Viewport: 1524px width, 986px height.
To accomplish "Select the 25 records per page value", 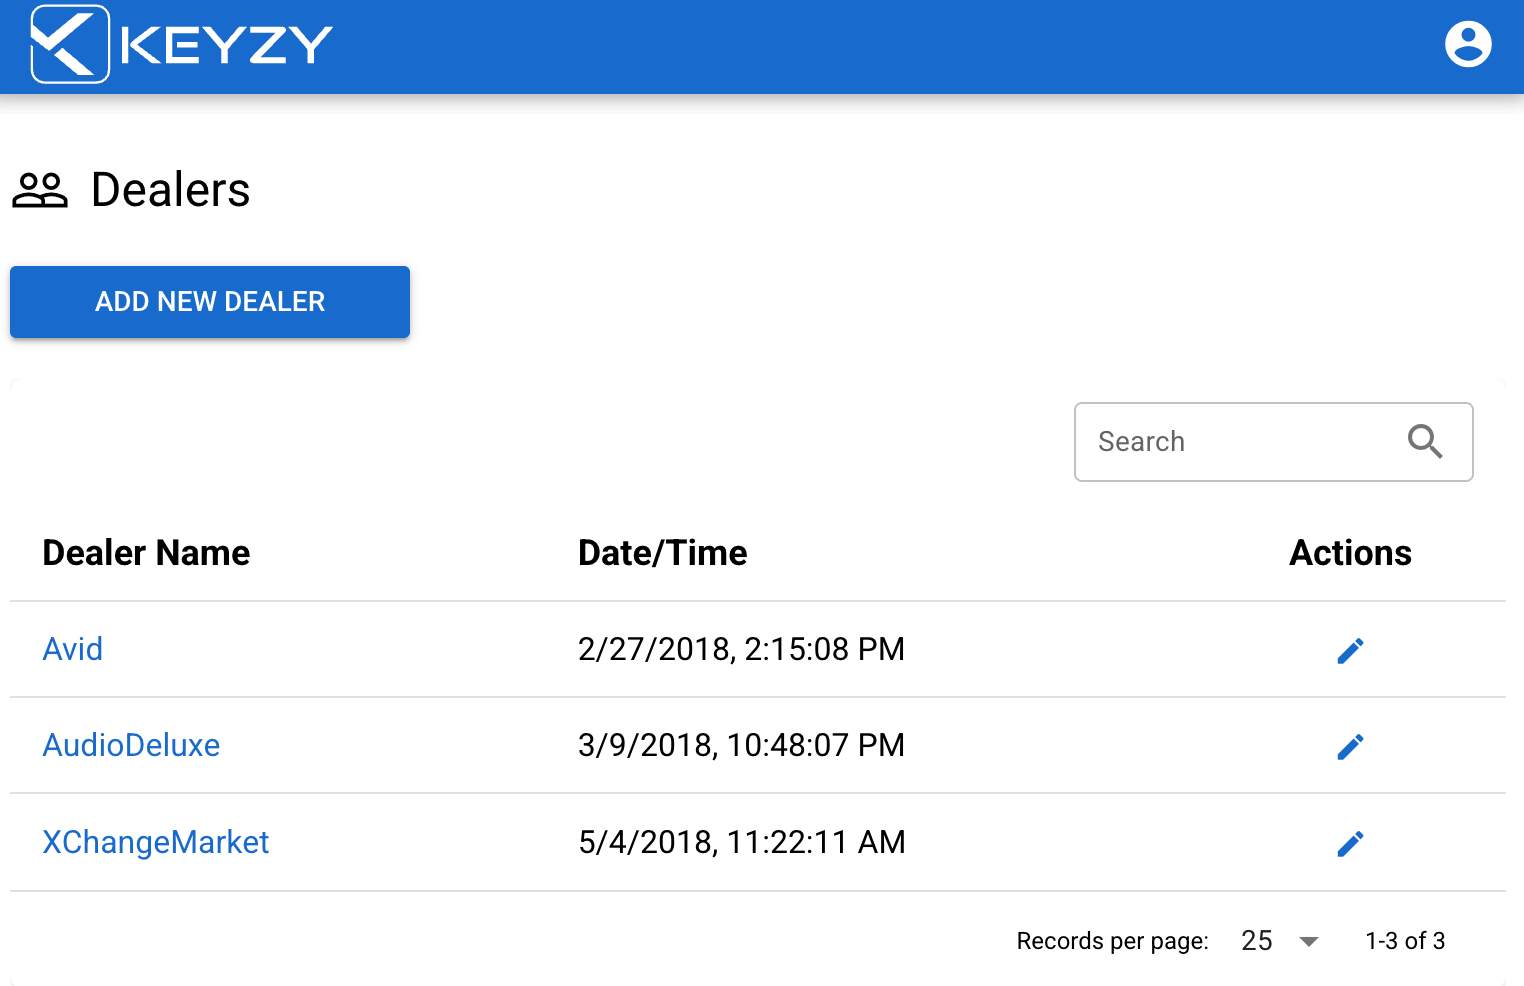I will tap(1256, 941).
